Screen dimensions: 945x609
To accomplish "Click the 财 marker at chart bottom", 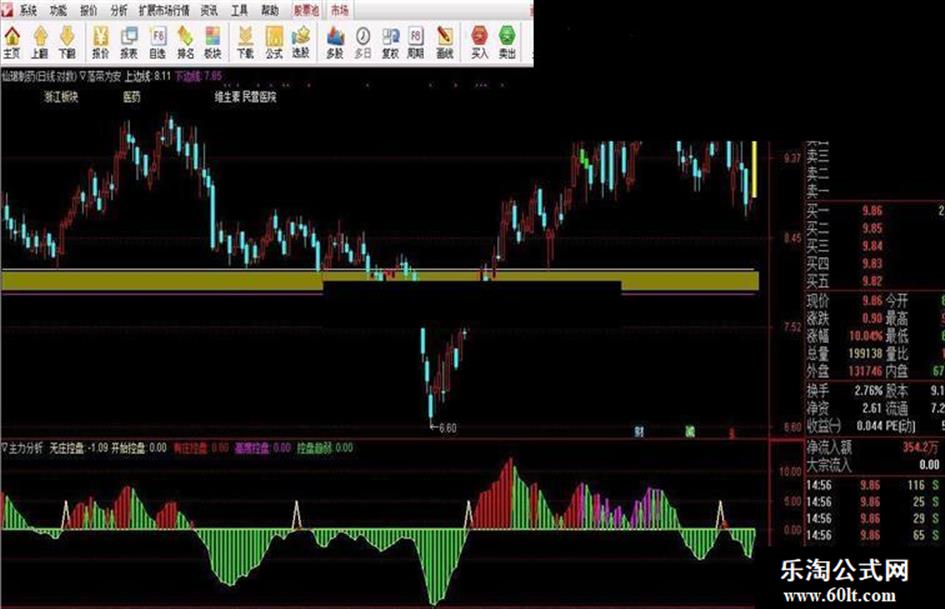I will click(639, 432).
